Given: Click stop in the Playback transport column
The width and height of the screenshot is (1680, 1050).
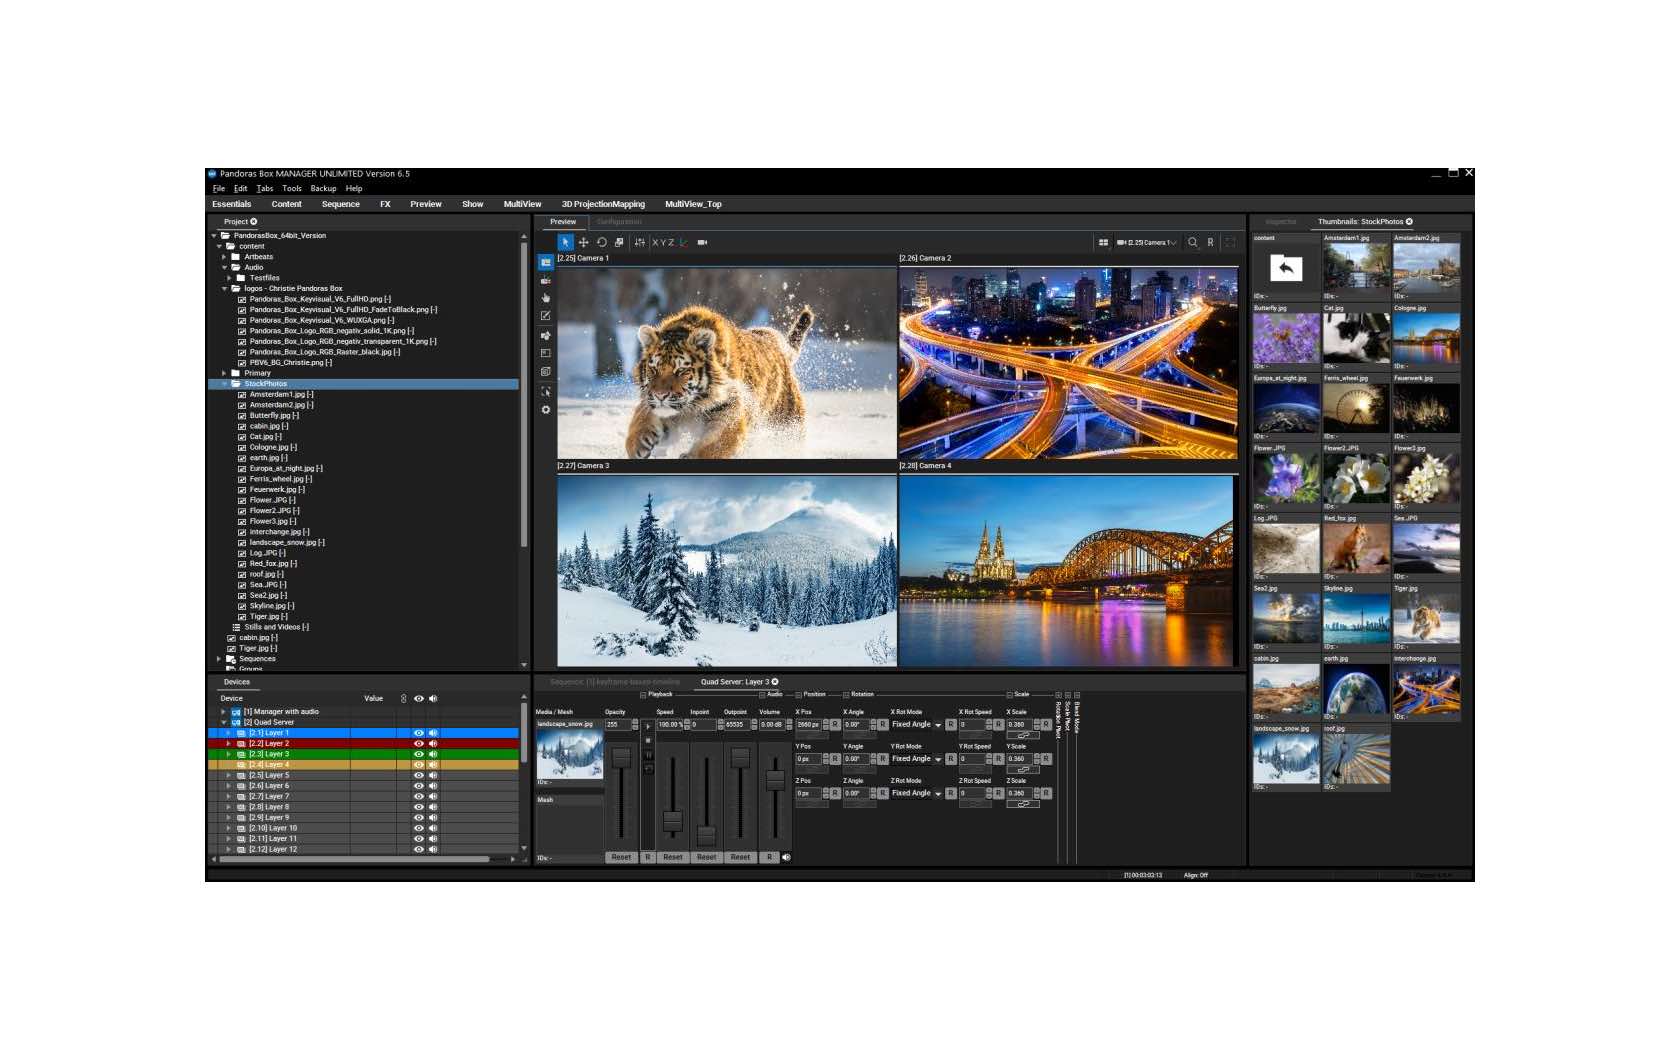Looking at the screenshot, I should click(x=648, y=741).
